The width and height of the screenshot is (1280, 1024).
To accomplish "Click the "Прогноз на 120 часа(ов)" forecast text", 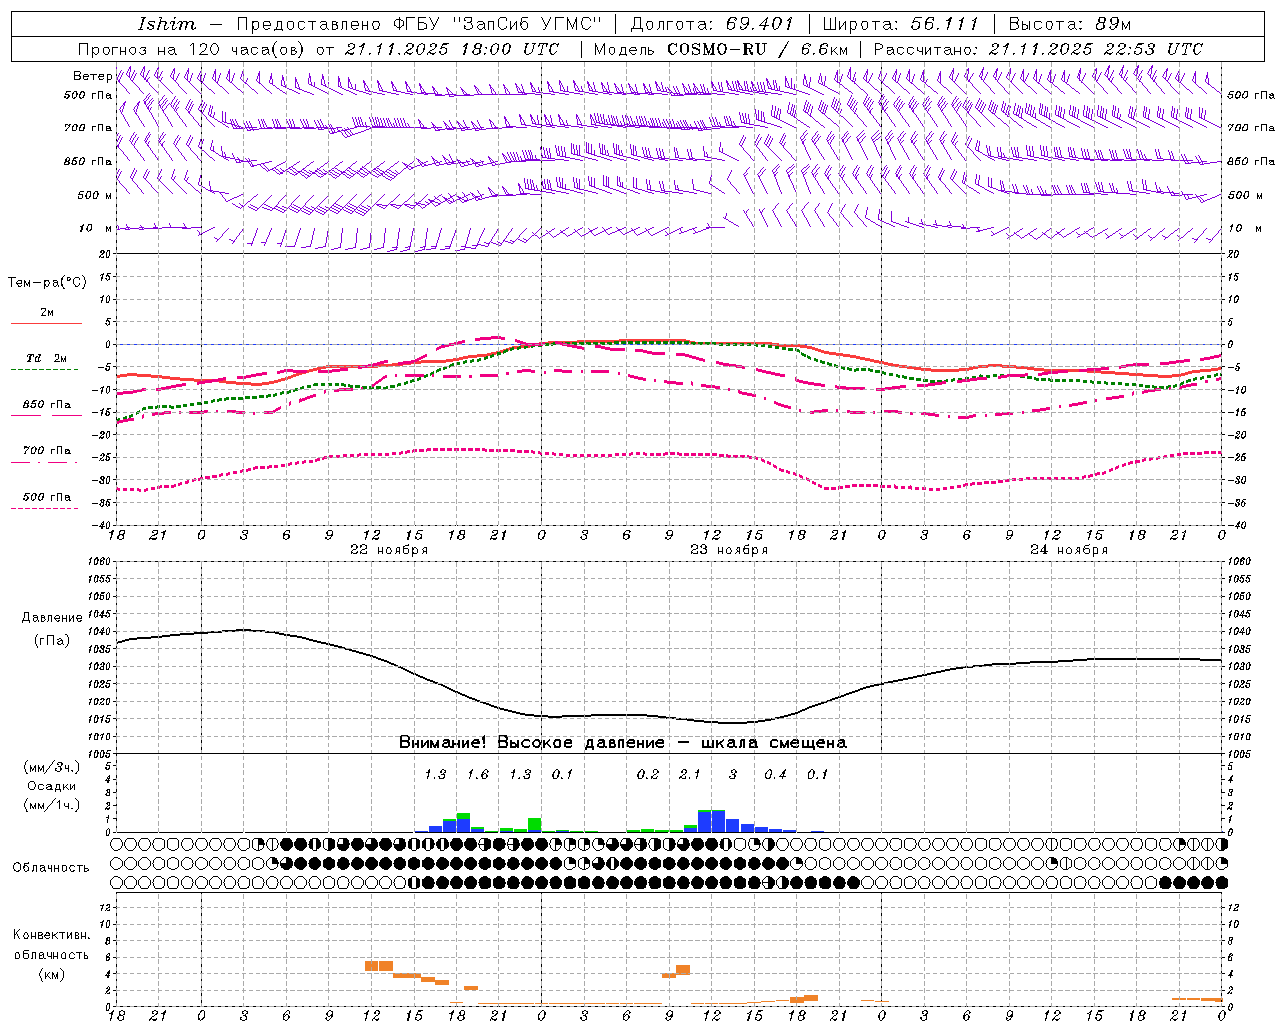I will [x=193, y=49].
